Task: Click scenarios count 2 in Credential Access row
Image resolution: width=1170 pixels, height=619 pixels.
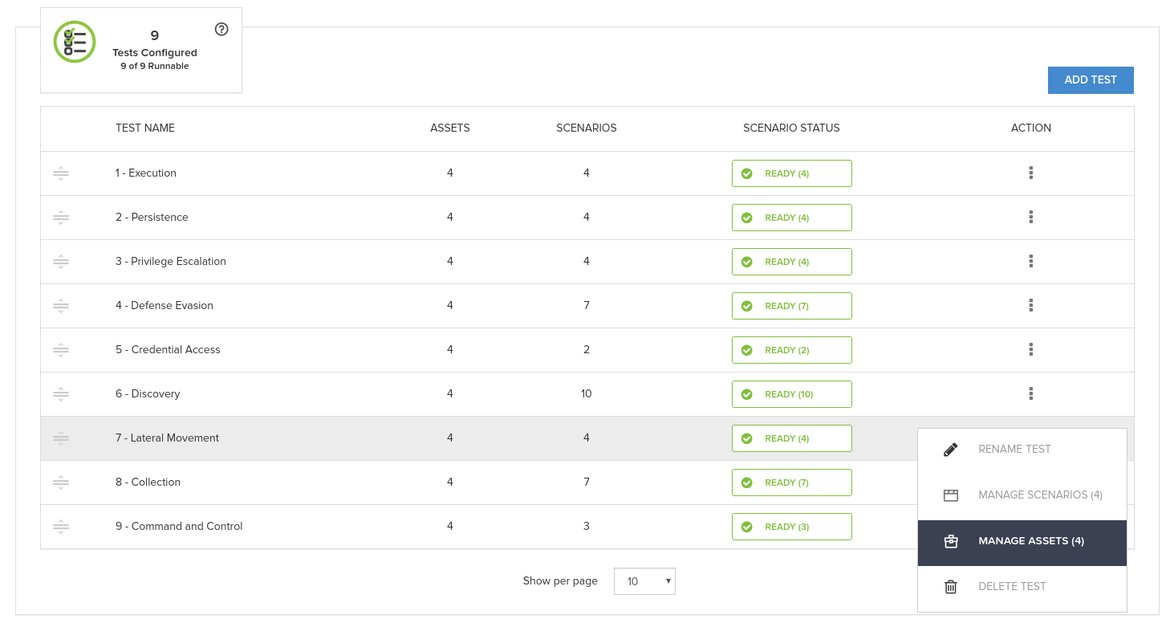Action: 586,349
